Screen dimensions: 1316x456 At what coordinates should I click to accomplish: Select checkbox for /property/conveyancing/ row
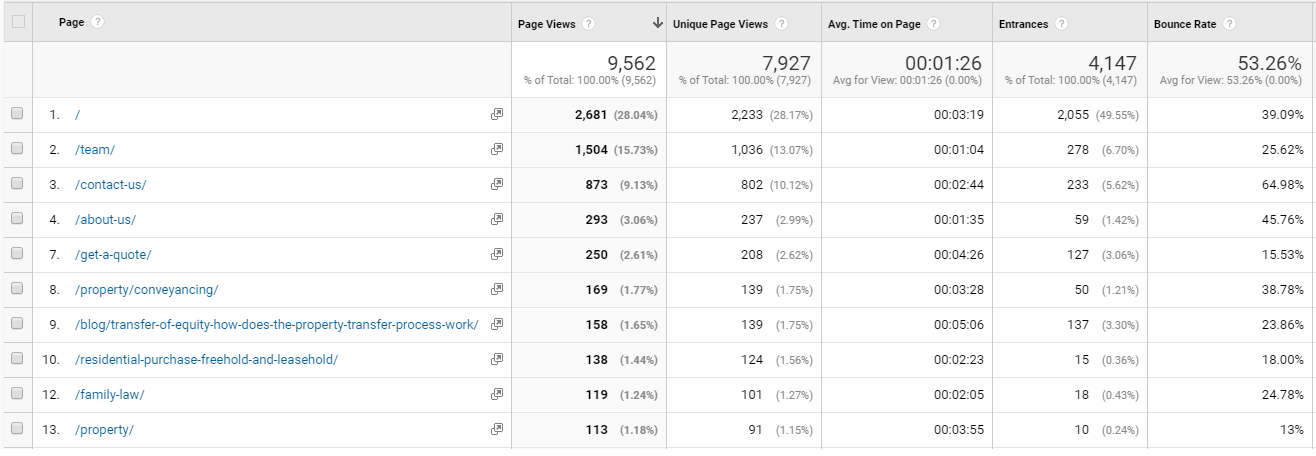[17, 290]
